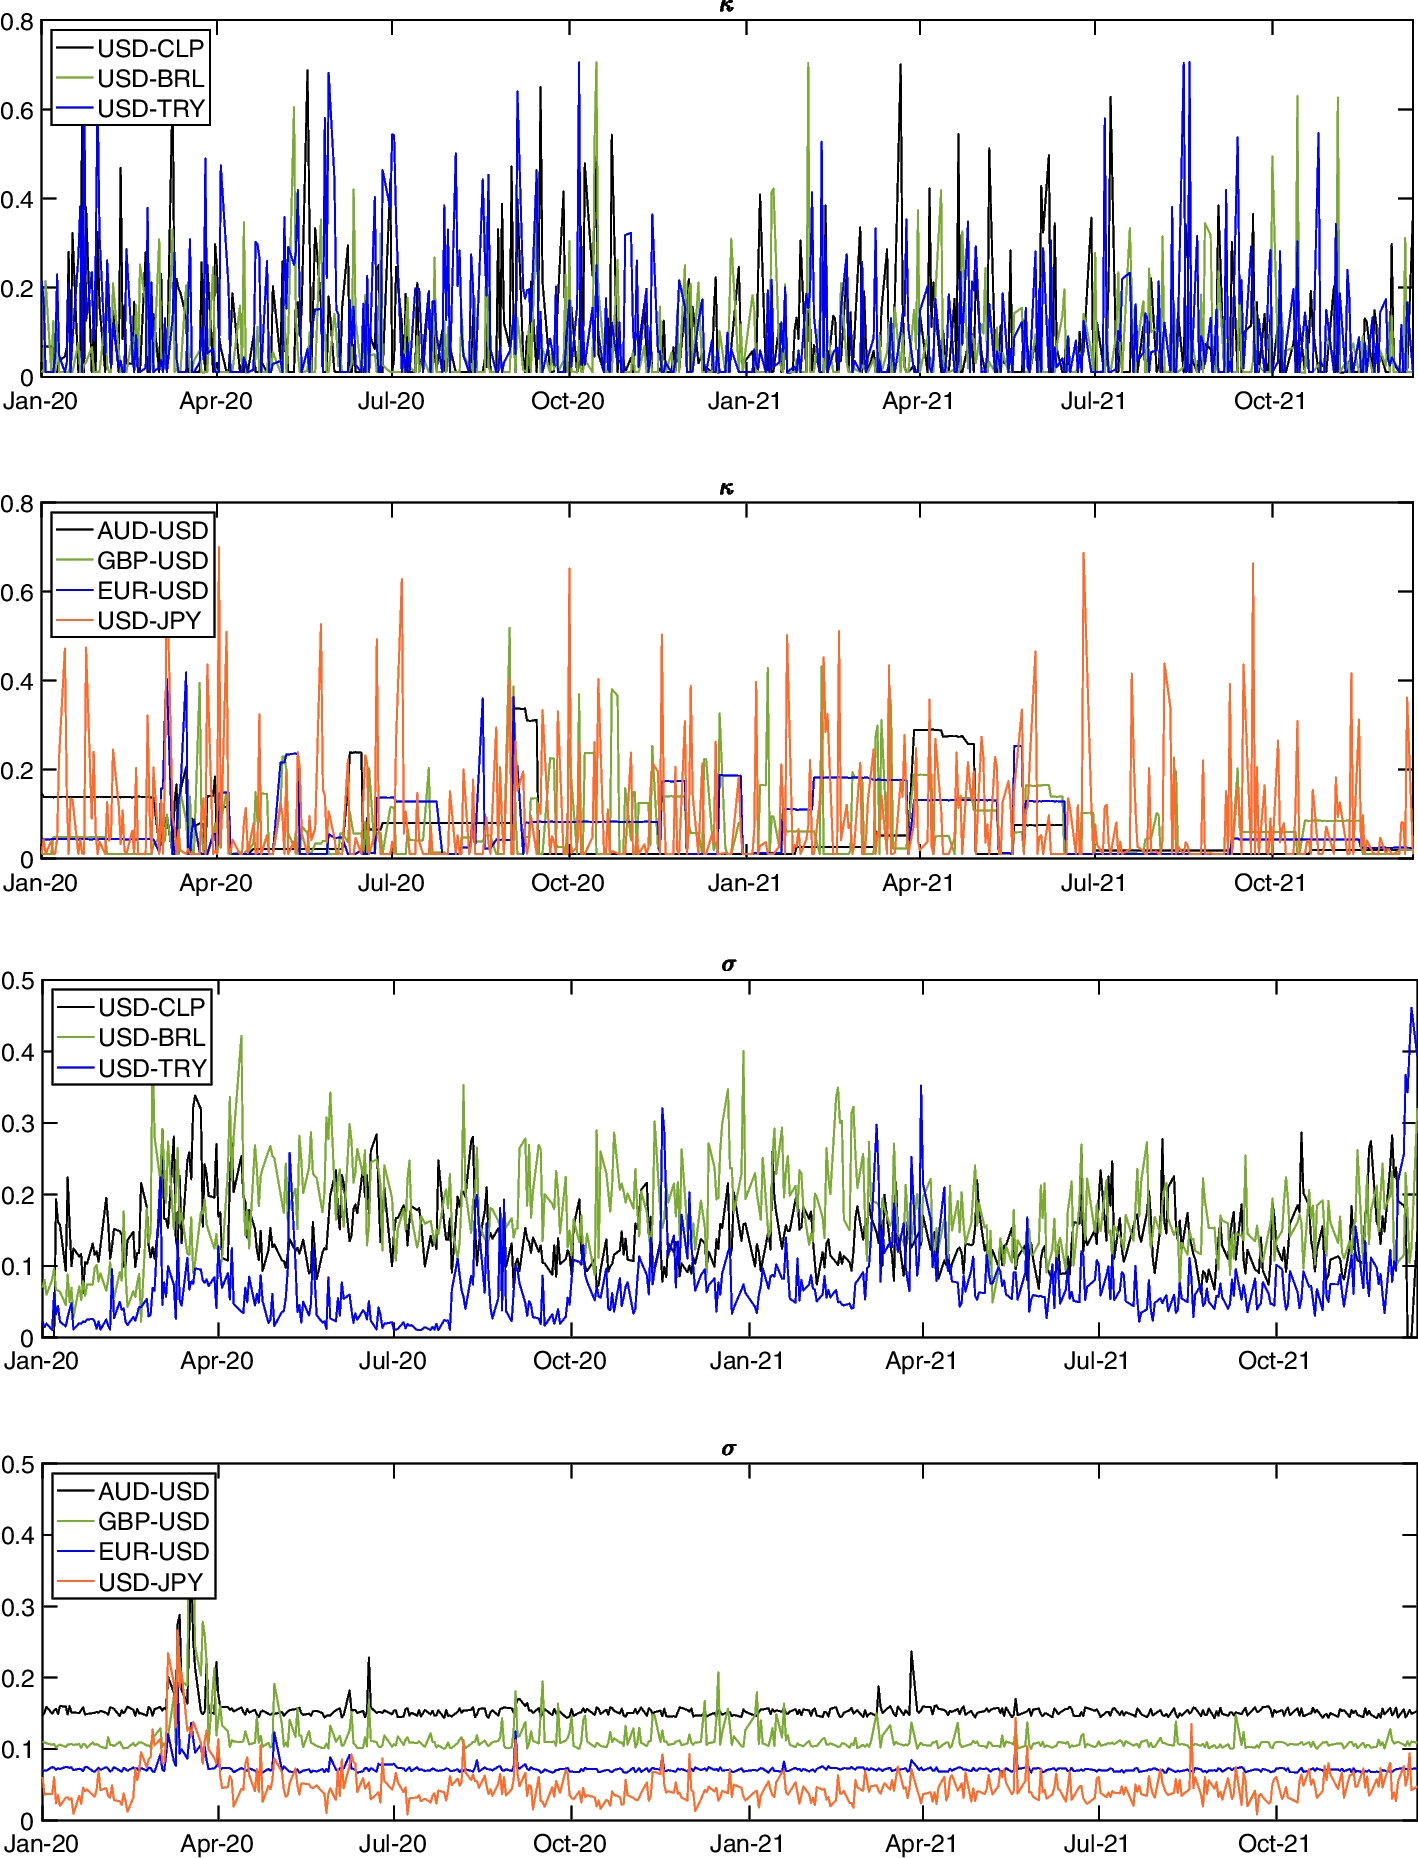
Task: Select Oct-21 tick label under second κ chart
Action: (1270, 883)
